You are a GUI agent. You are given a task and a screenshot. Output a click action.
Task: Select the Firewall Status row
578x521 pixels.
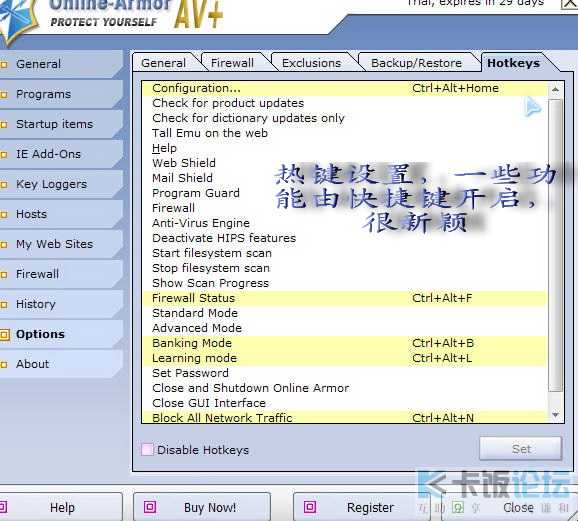tap(345, 298)
